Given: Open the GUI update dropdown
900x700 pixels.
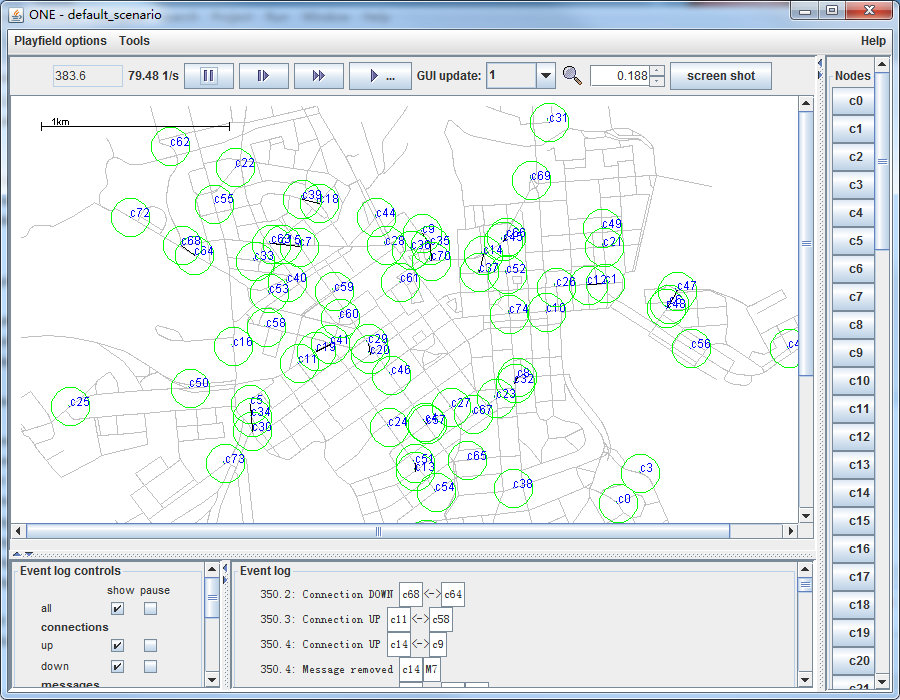Looking at the screenshot, I should click(x=545, y=76).
